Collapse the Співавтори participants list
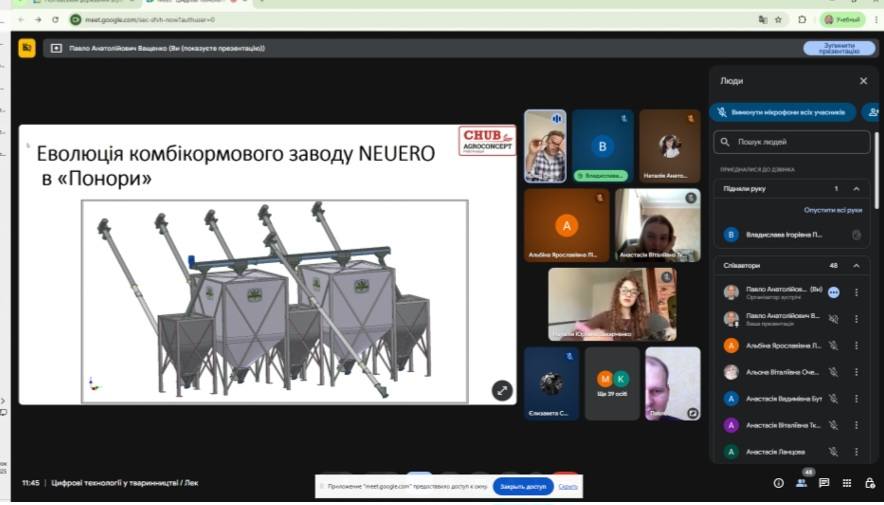Viewport: 884px width, 505px height. [856, 265]
